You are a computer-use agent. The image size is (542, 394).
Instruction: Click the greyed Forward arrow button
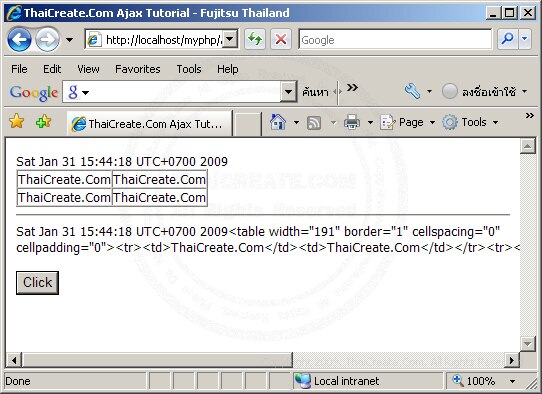(47, 40)
